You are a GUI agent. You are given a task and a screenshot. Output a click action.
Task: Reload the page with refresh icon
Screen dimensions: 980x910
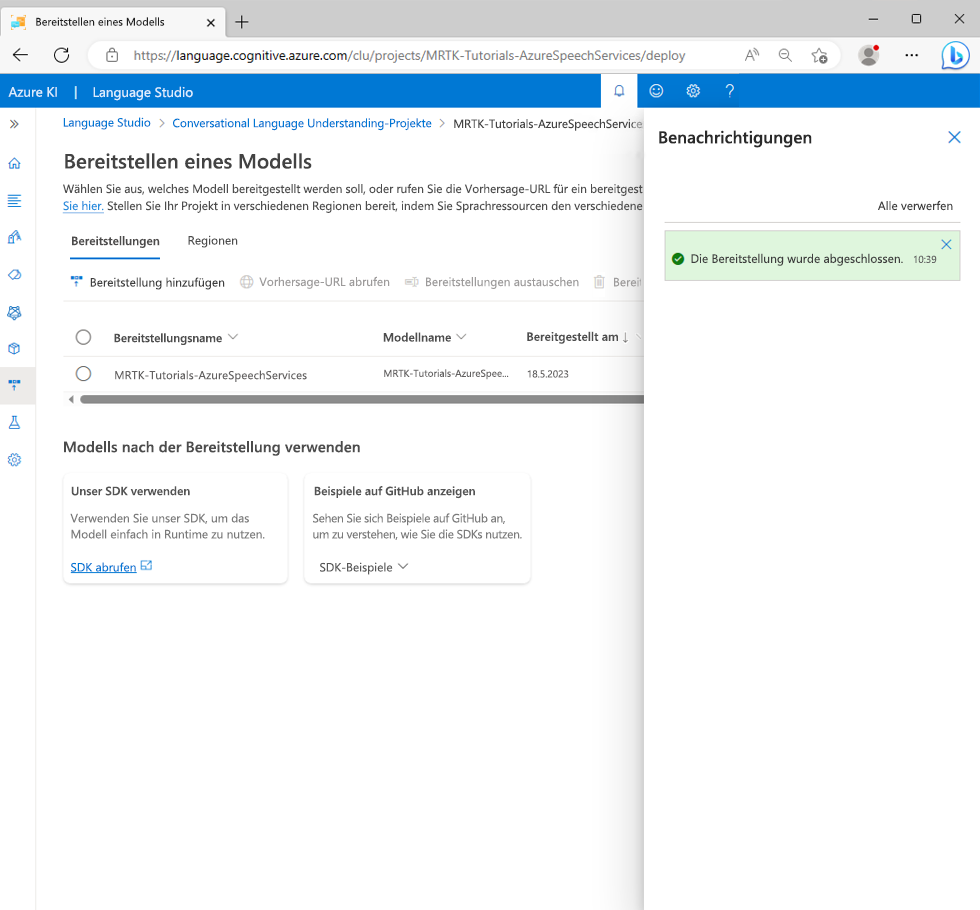pyautogui.click(x=61, y=55)
